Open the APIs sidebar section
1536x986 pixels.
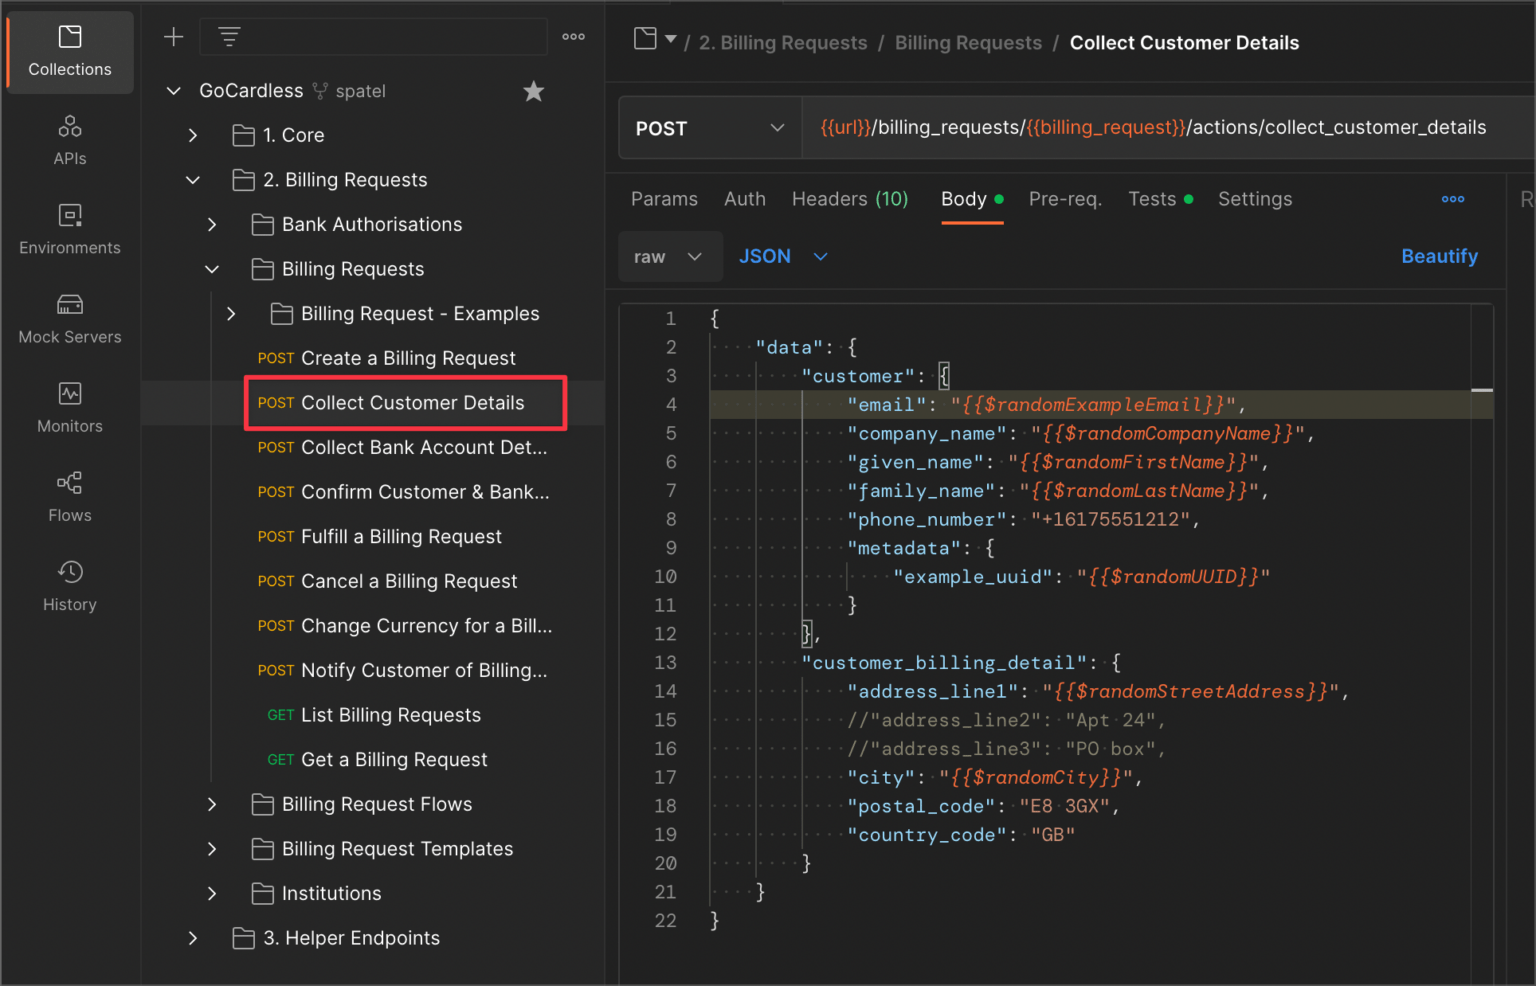(70, 141)
